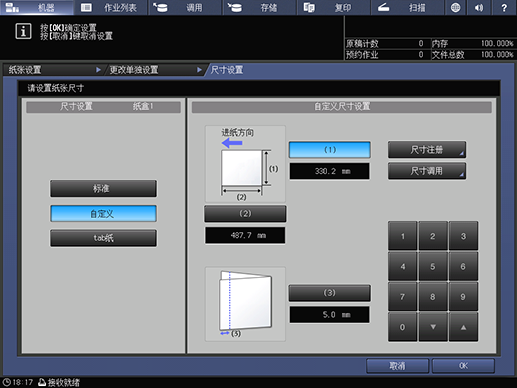
Task: Tap keypad digit 9
Action: [x=463, y=297]
